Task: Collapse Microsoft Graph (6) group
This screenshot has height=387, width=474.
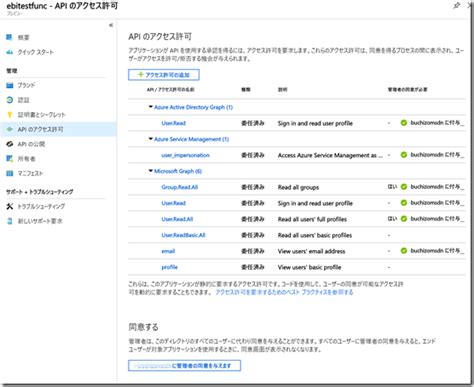Action: (151, 171)
